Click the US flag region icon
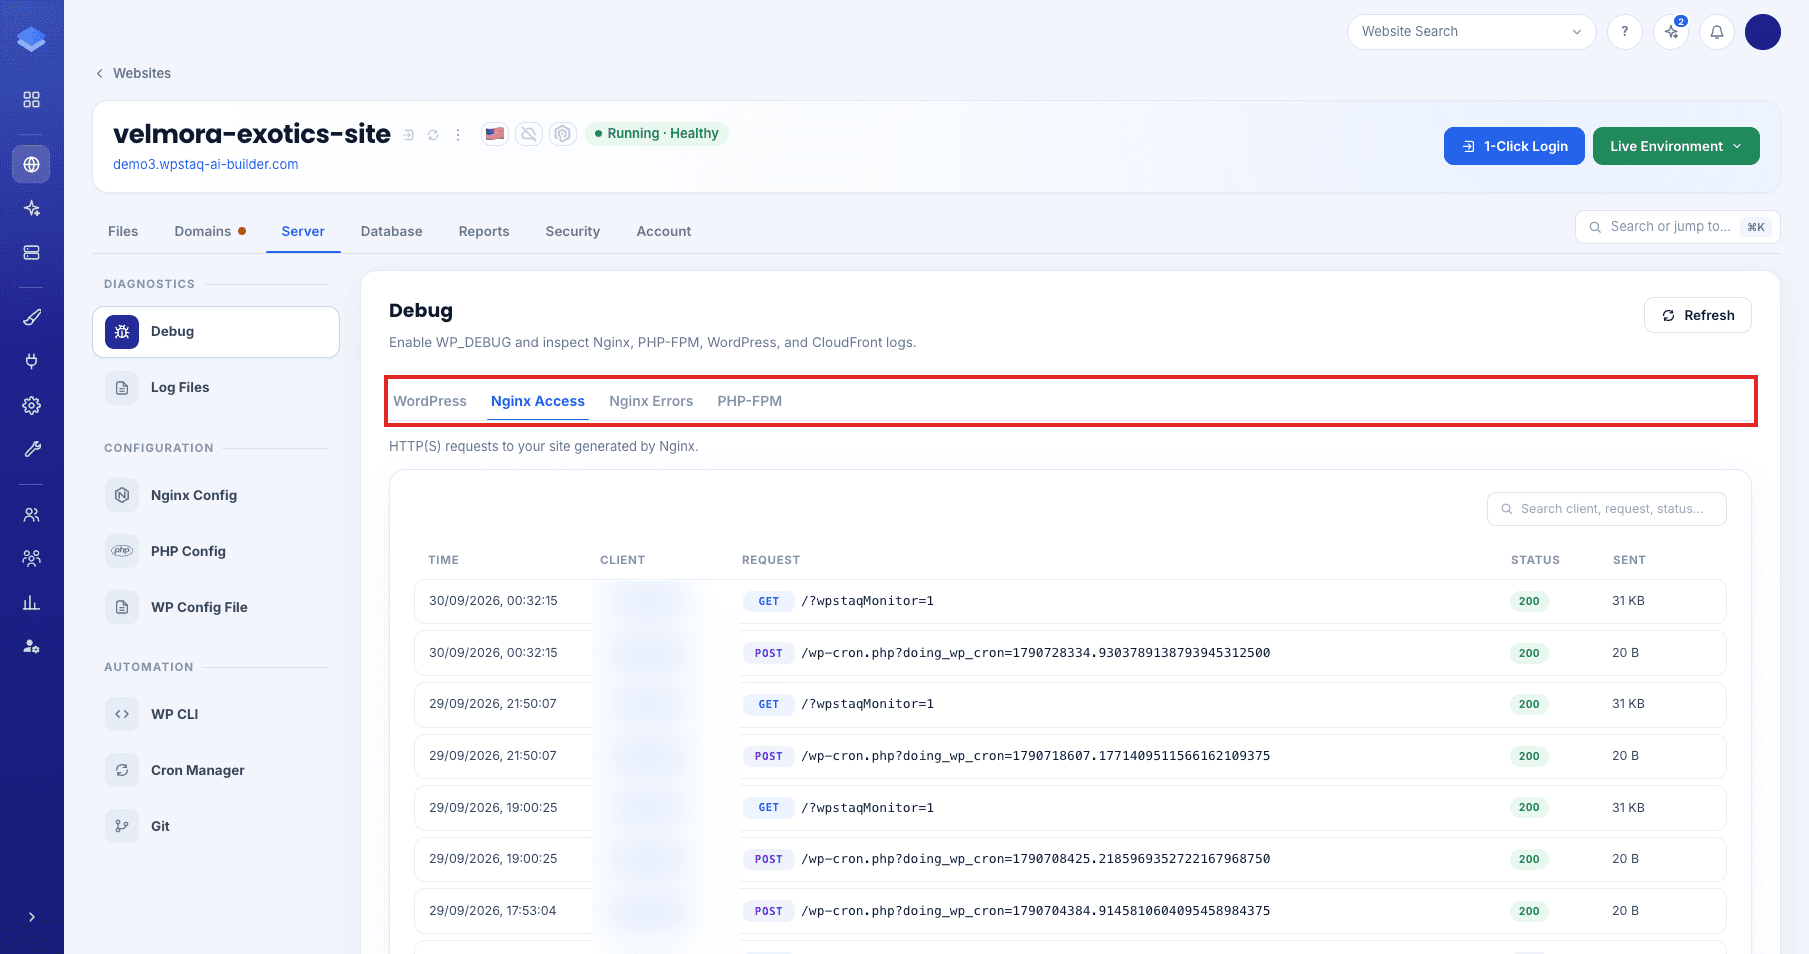 (495, 133)
